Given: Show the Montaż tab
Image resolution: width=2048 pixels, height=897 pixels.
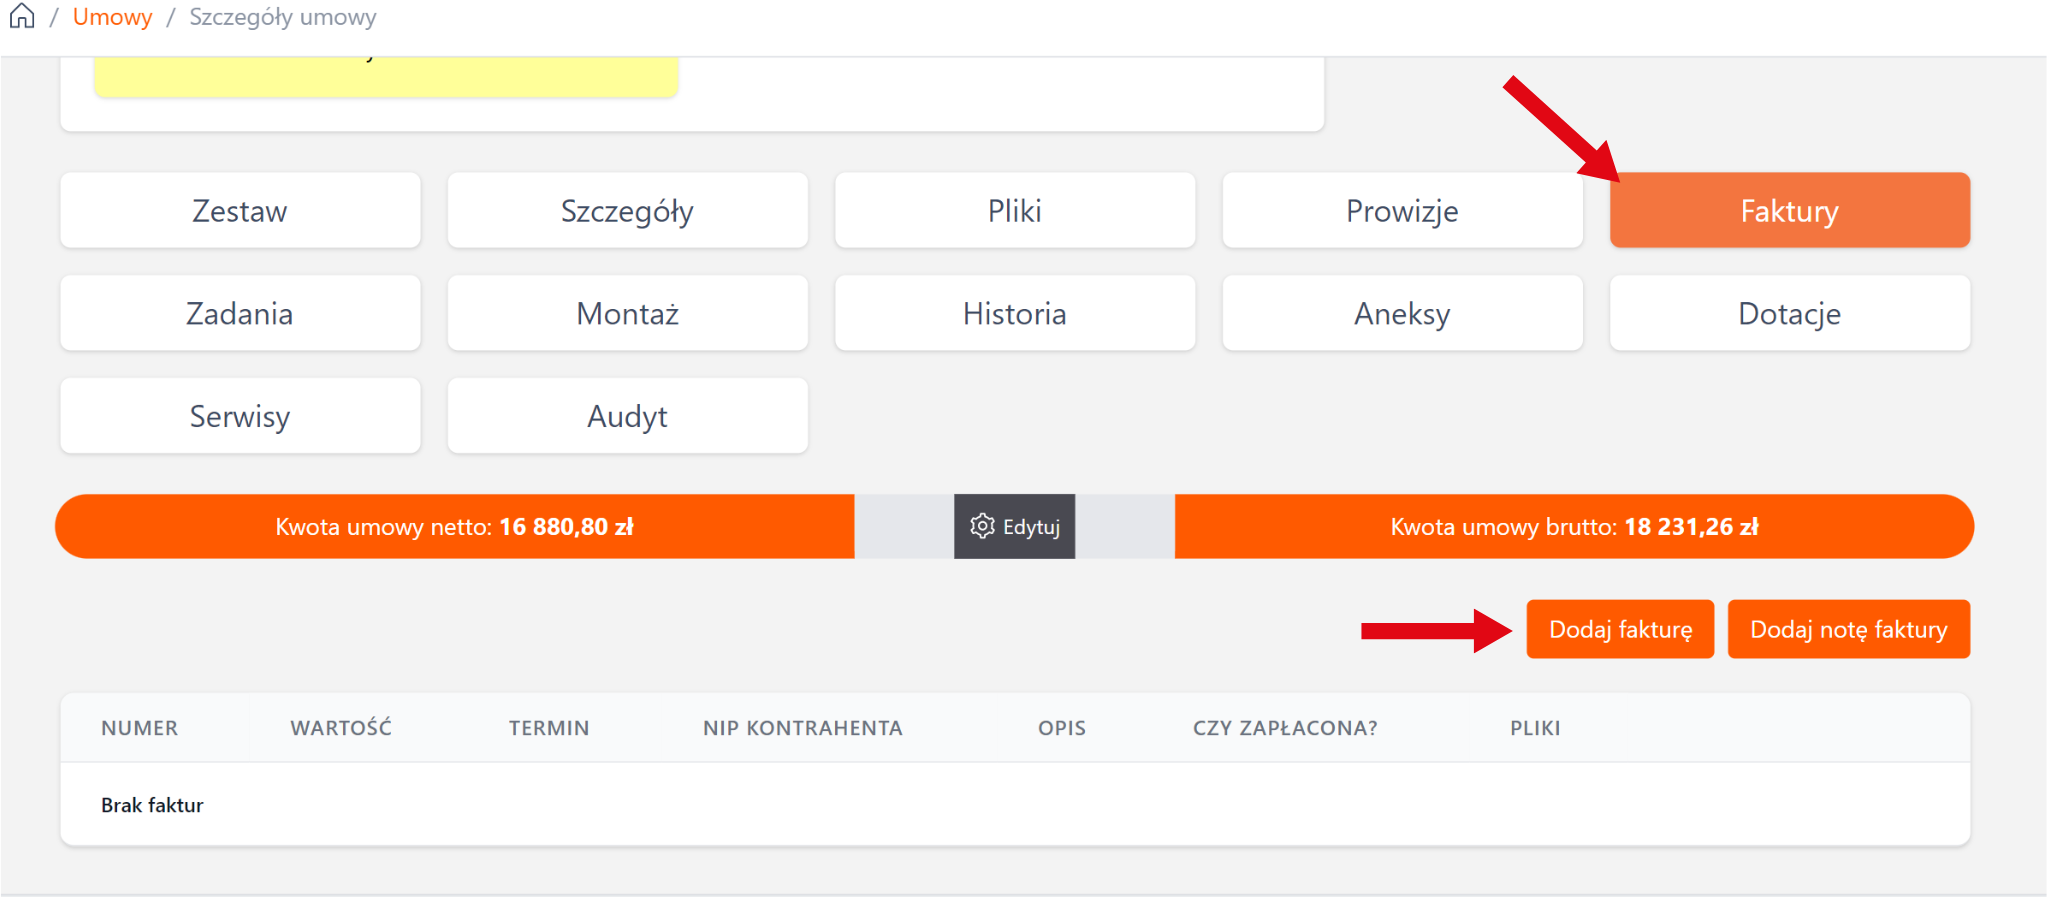Looking at the screenshot, I should point(627,314).
